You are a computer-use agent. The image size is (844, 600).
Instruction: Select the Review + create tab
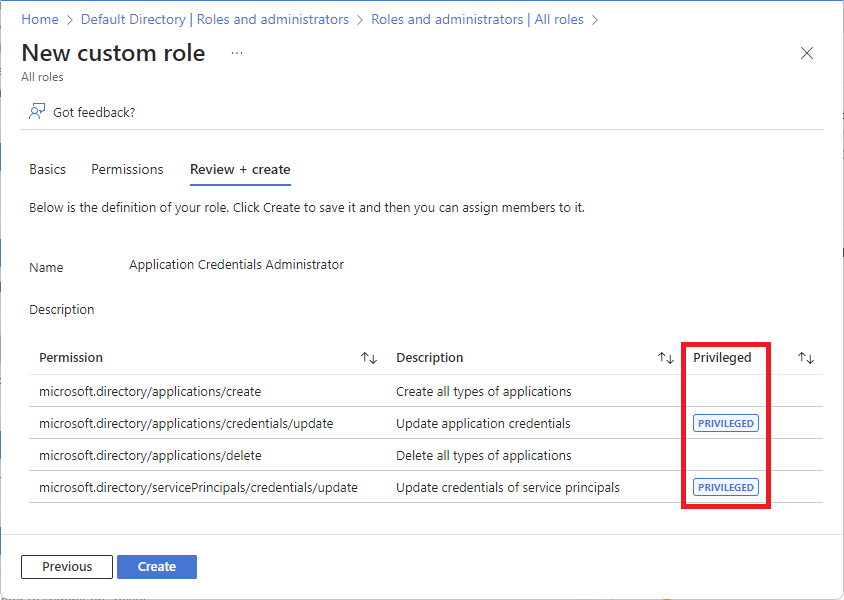(240, 169)
